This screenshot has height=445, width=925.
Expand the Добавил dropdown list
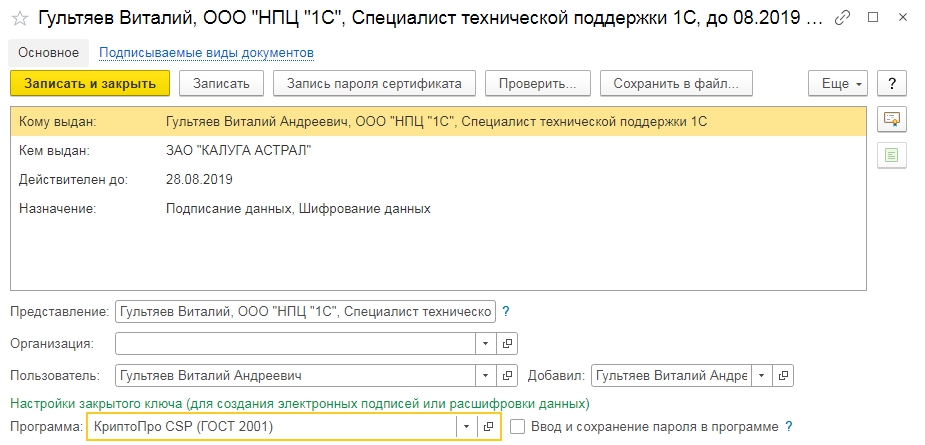pos(762,375)
